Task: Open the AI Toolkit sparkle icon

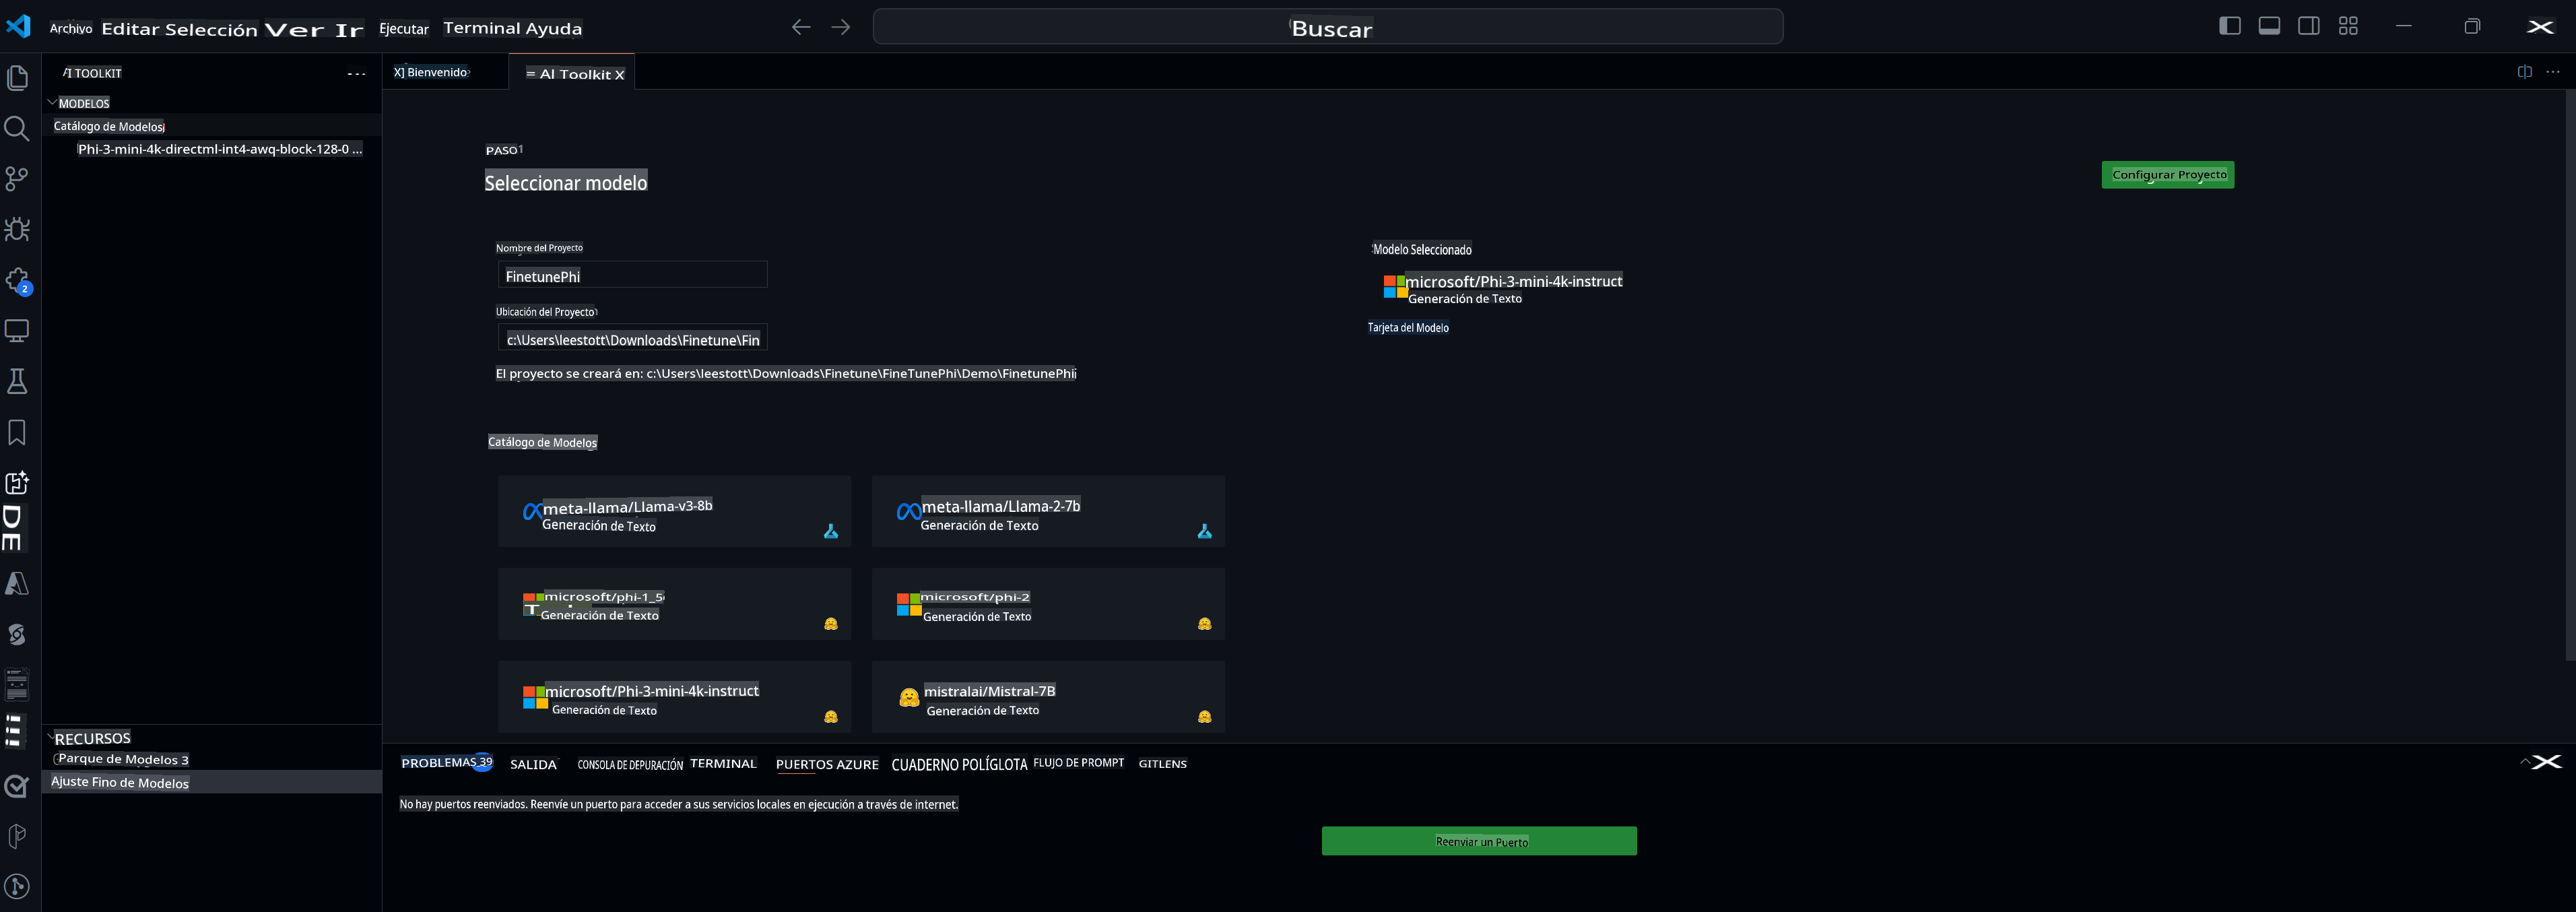Action: click(x=17, y=482)
